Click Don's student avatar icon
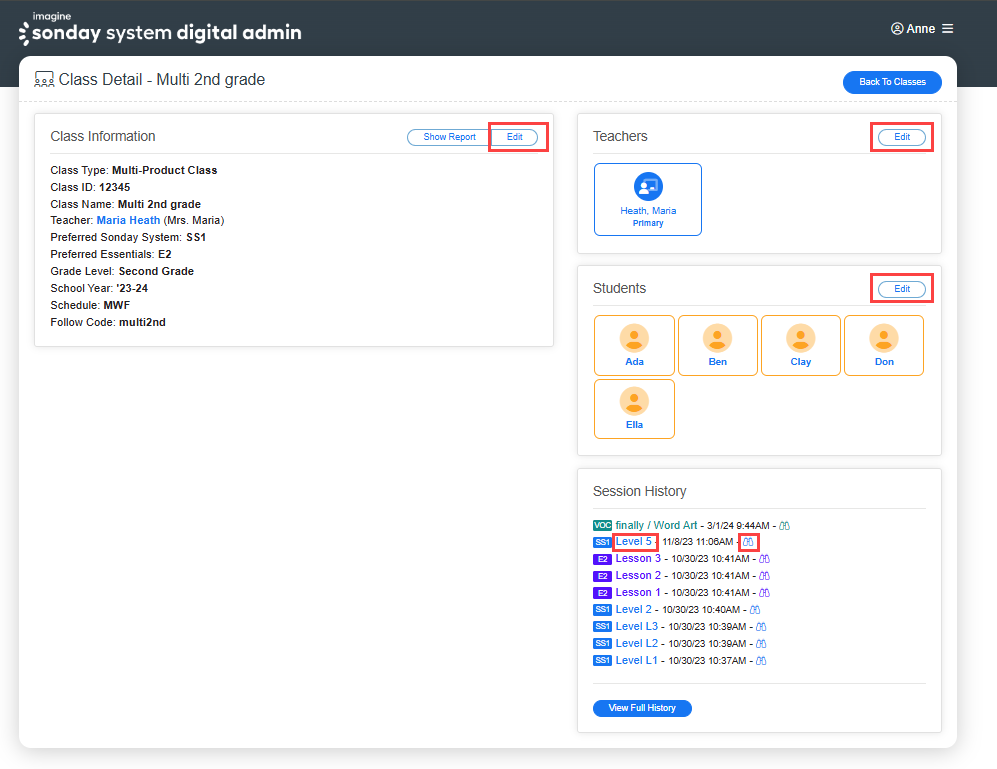 pos(884,338)
